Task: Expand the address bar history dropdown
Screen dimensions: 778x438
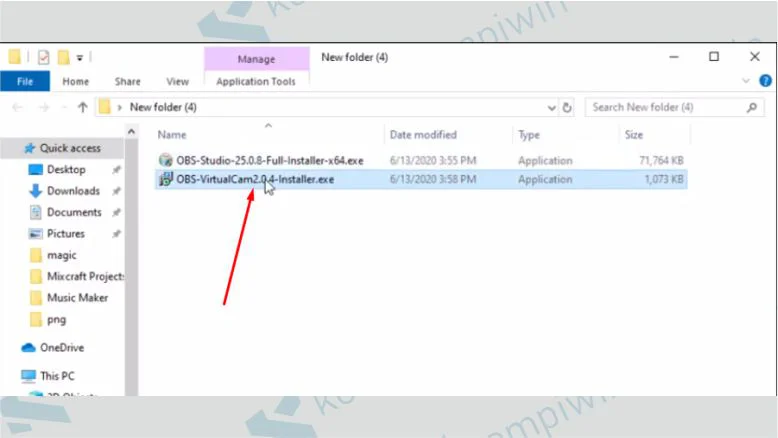Action: point(552,107)
